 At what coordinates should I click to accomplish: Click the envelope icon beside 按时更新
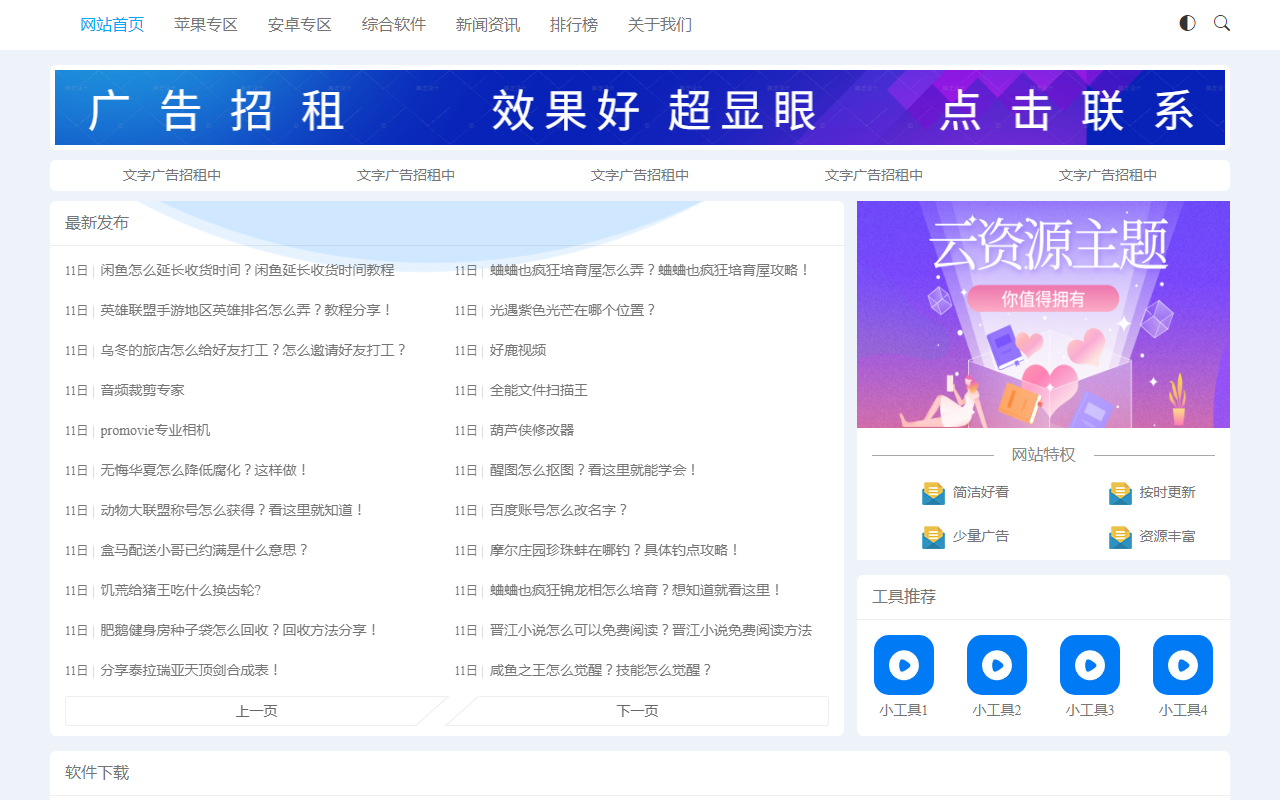(1120, 493)
